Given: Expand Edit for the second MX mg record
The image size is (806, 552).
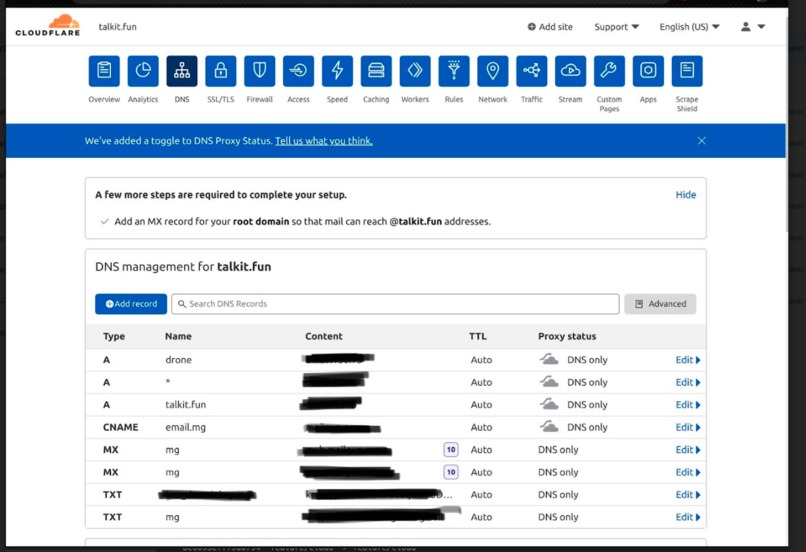Looking at the screenshot, I should click(x=688, y=472).
